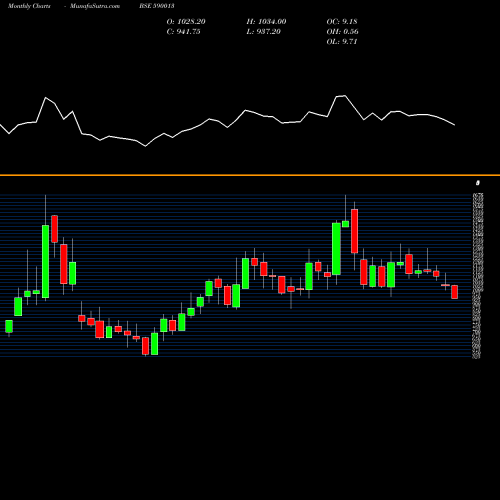The image size is (500, 500).
Task: Click the OL: 9.71 value
Action: click(342, 42)
